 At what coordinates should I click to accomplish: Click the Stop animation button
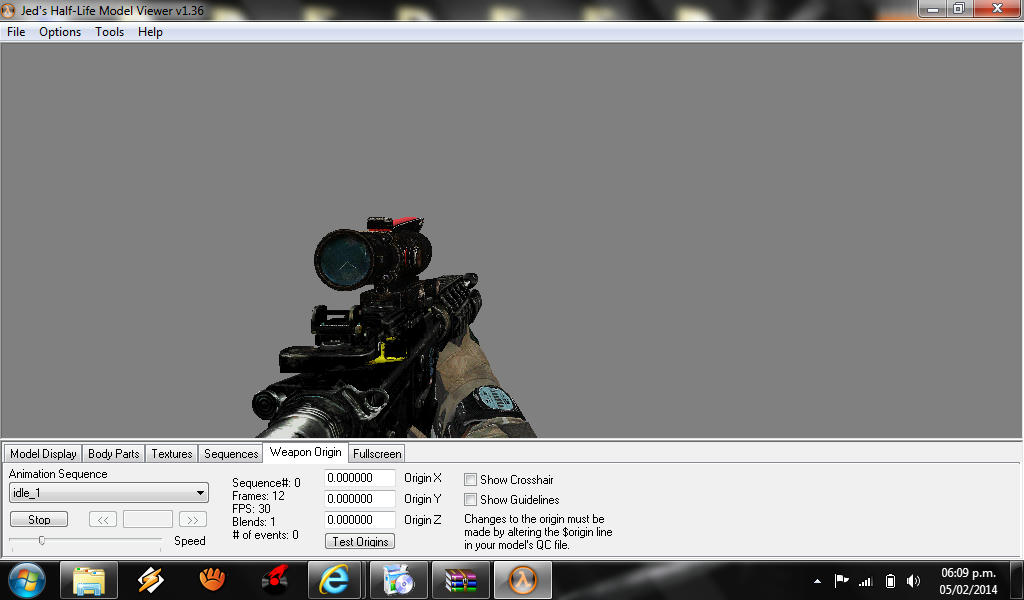[x=39, y=520]
